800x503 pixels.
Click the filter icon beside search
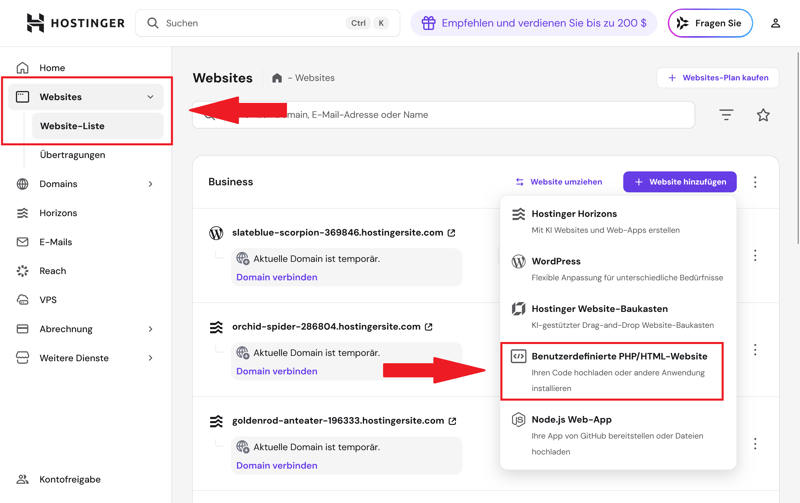pyautogui.click(x=726, y=115)
